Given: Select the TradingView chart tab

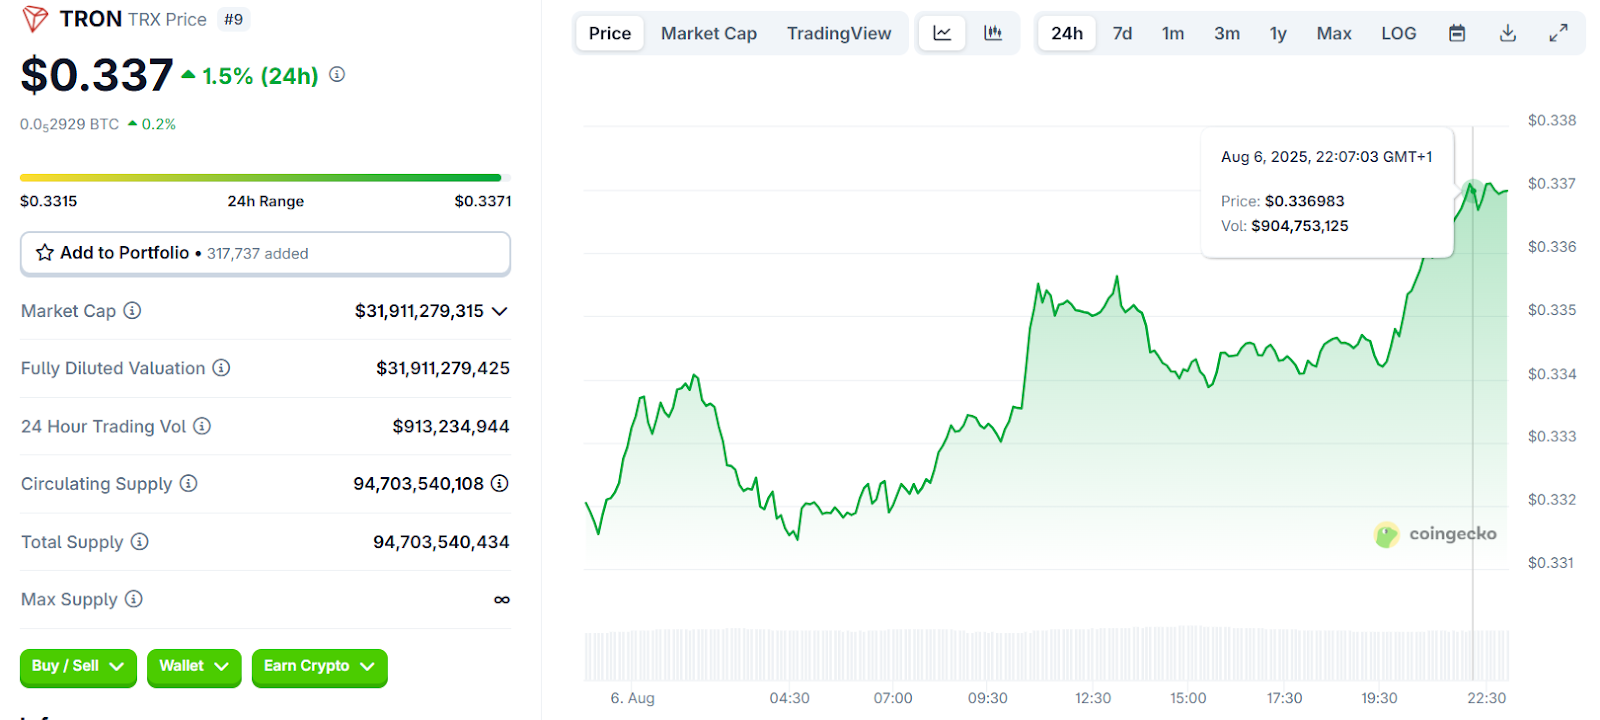Looking at the screenshot, I should (839, 33).
